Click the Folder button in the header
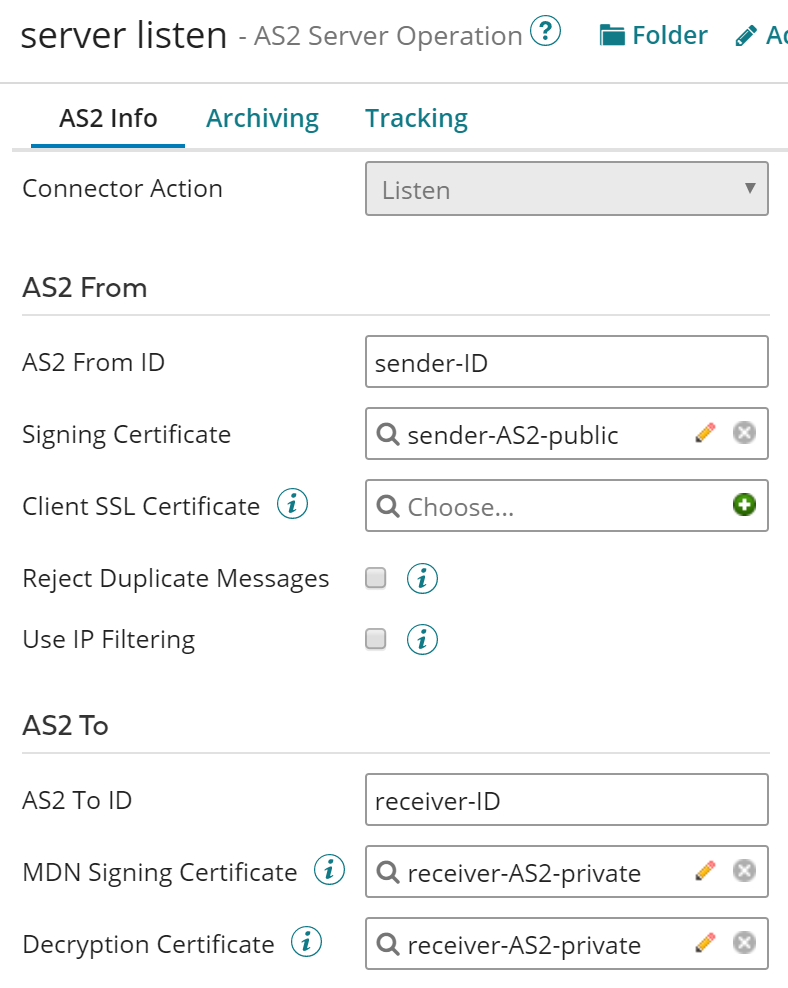This screenshot has height=988, width=788. pyautogui.click(x=654, y=36)
